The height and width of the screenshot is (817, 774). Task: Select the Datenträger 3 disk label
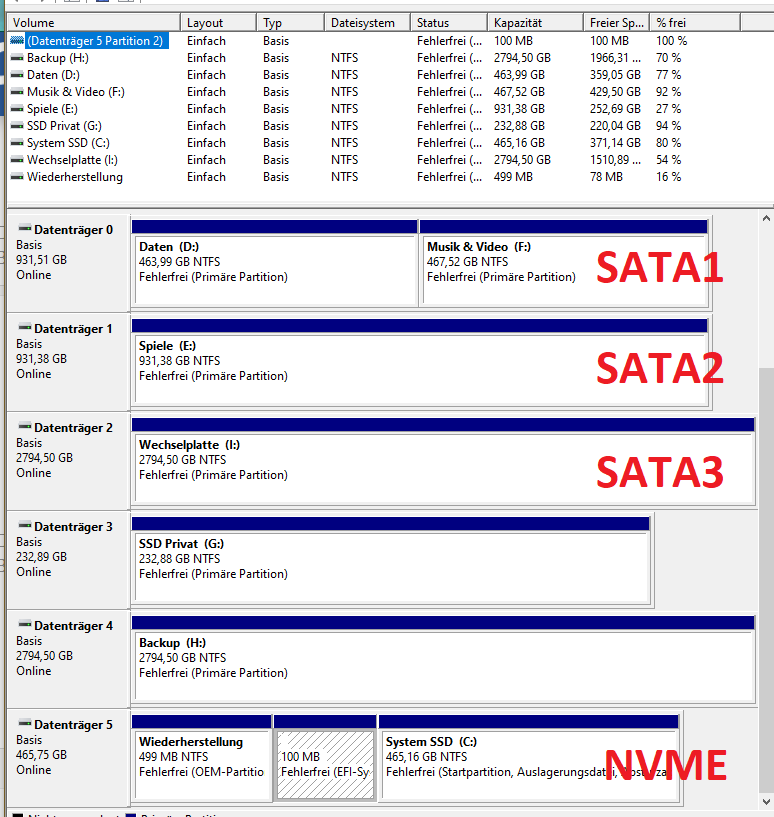[73, 527]
